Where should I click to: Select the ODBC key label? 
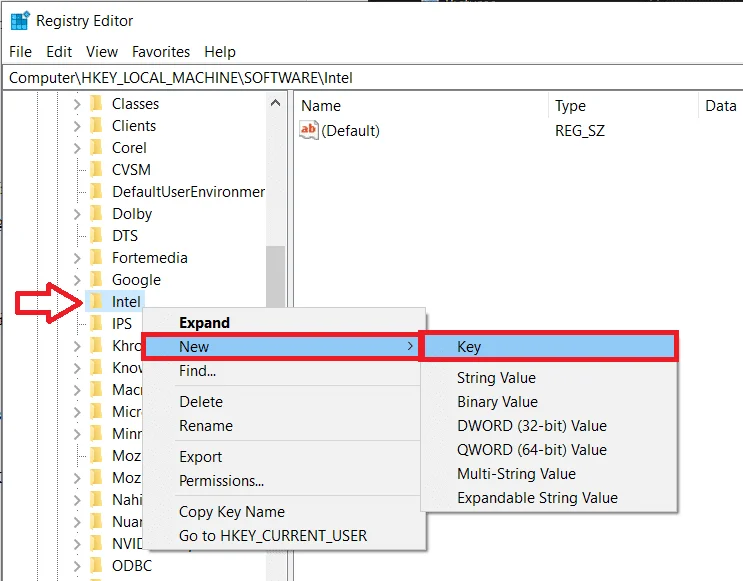132,565
